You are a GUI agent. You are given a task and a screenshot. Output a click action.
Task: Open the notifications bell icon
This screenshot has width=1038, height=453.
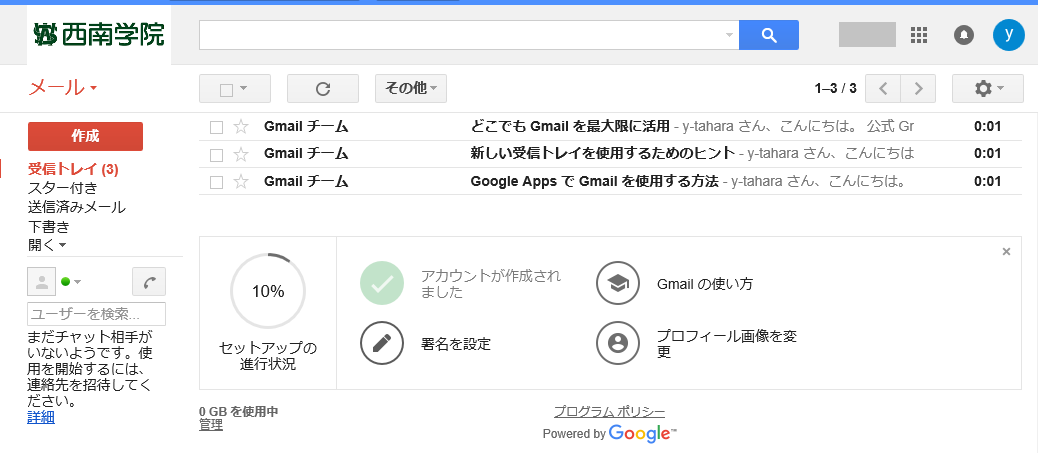coord(964,35)
